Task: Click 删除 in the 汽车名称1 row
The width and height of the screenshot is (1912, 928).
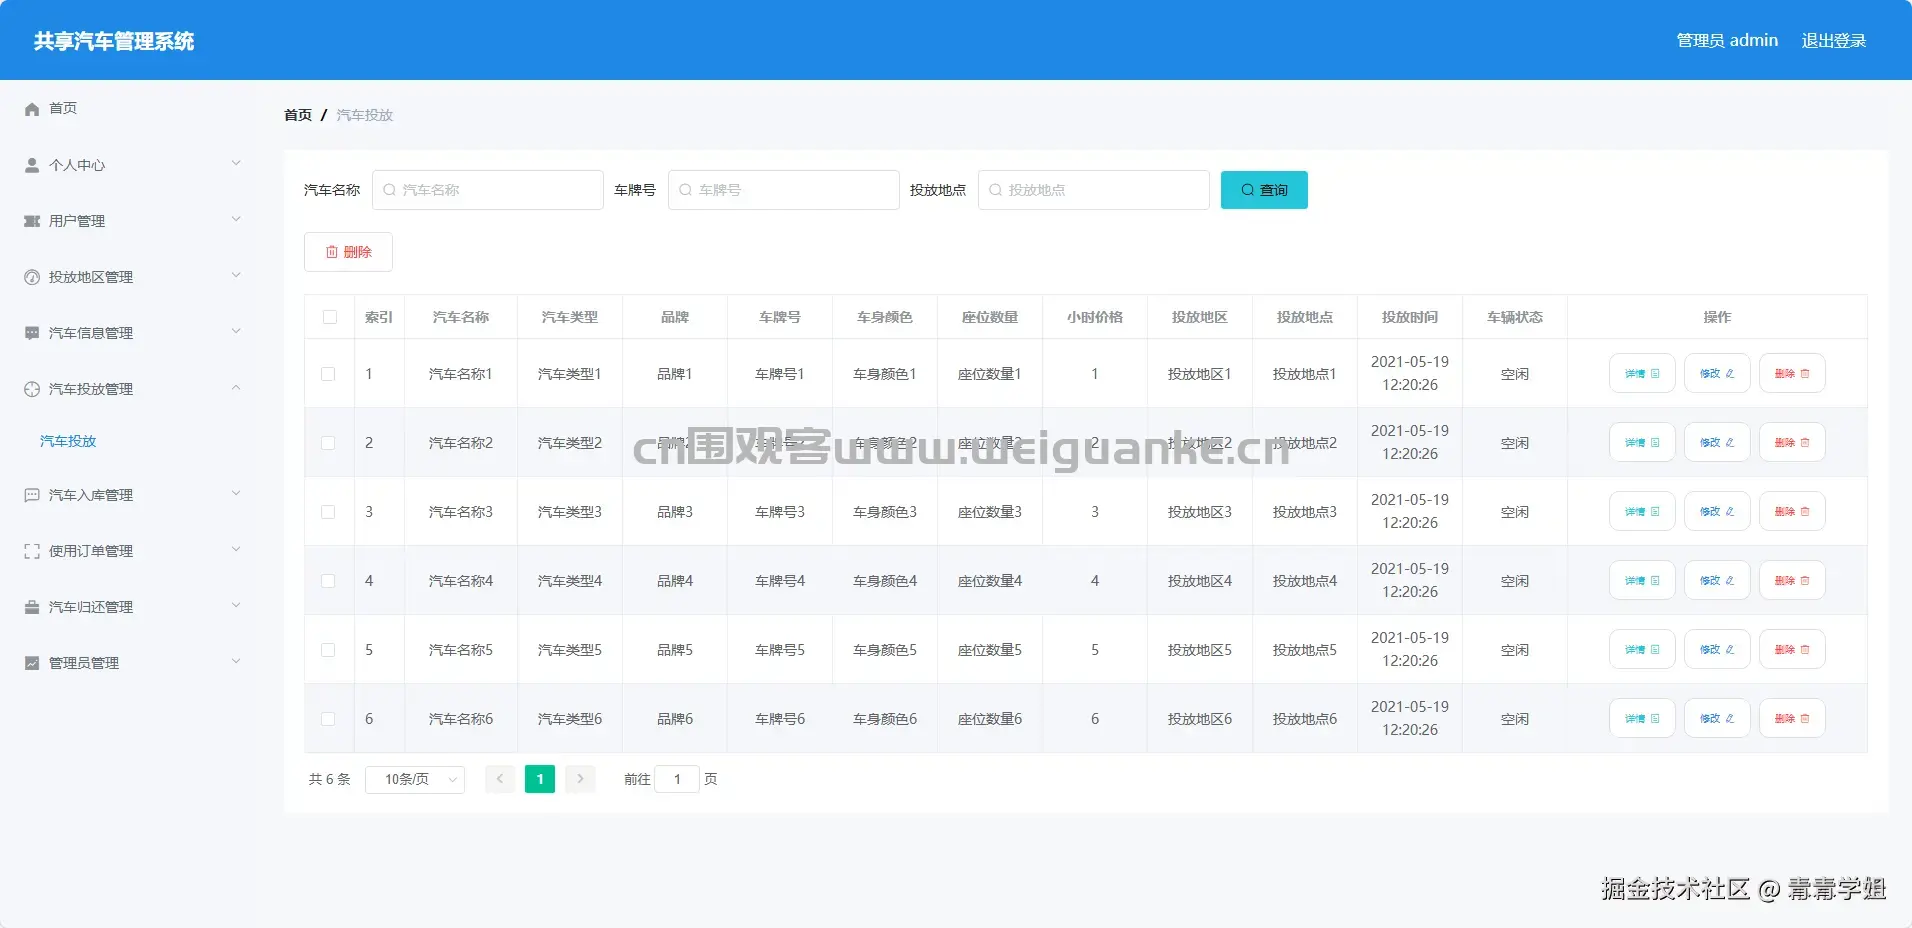Action: coord(1792,373)
